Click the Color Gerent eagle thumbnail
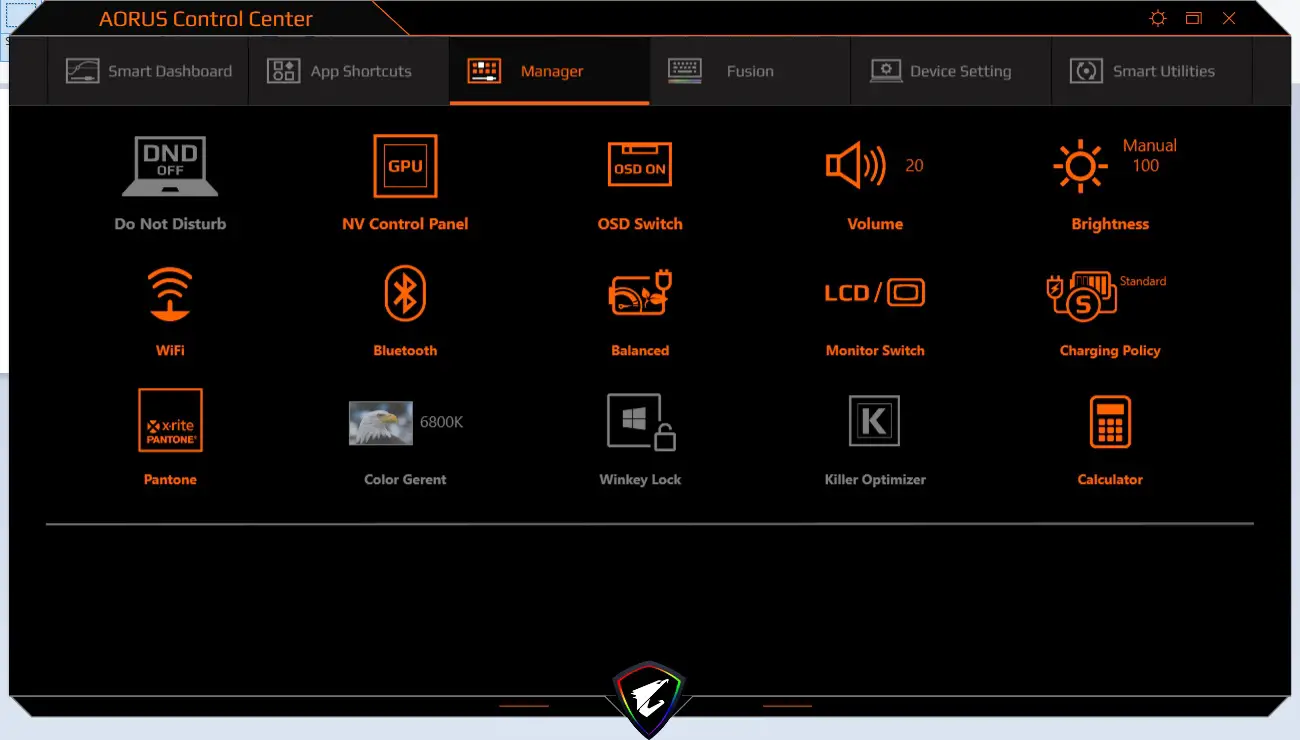This screenshot has width=1300, height=740. pos(380,422)
